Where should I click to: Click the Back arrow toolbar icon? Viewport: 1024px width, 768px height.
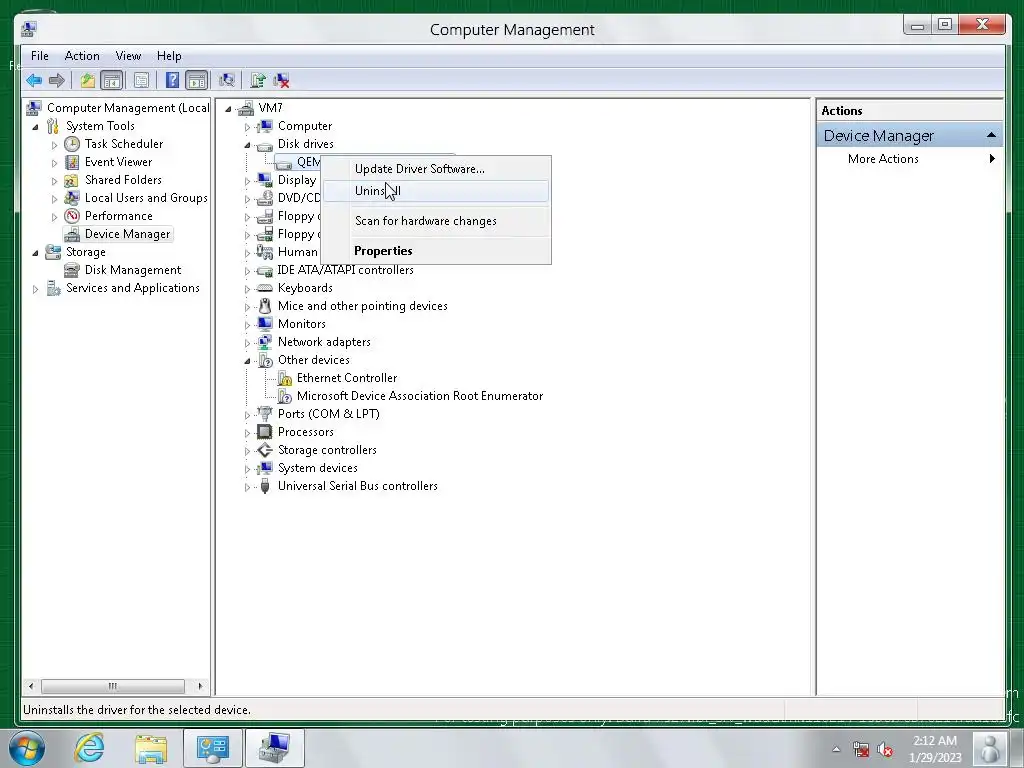point(34,80)
